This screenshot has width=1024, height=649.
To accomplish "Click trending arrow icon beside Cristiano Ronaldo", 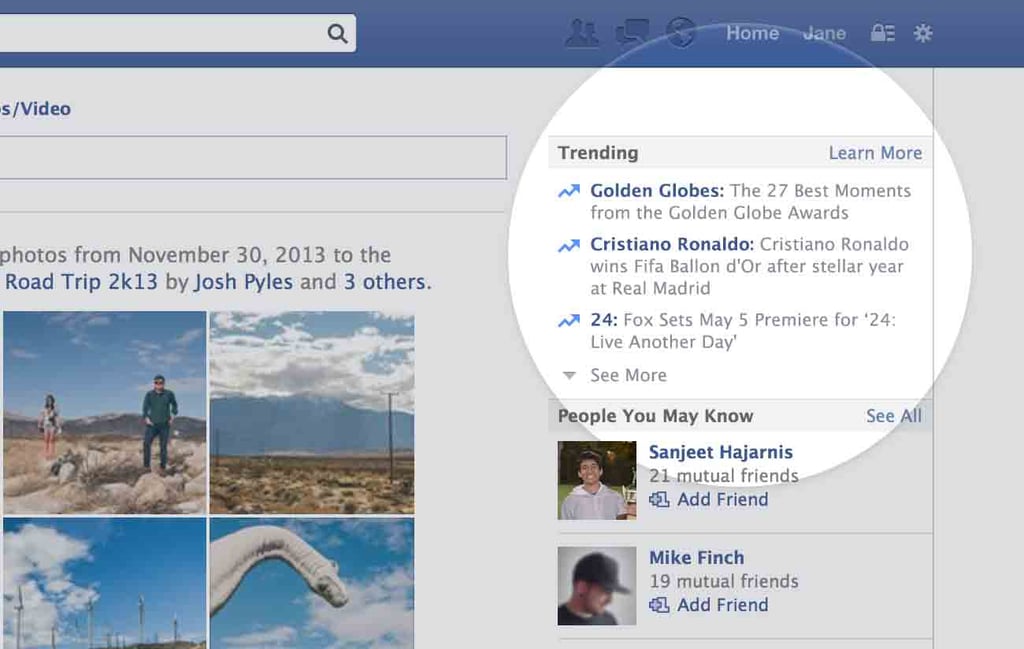I will pos(569,245).
